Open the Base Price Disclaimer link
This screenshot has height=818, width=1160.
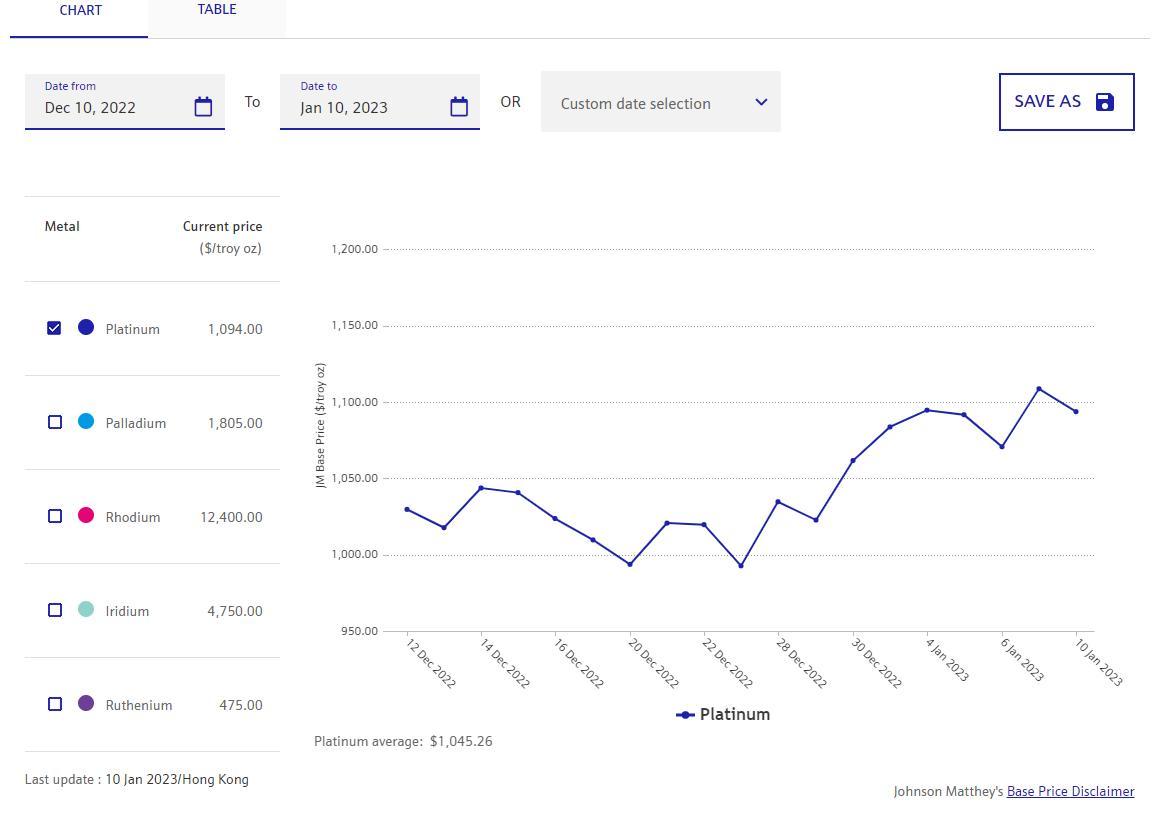[1070, 791]
